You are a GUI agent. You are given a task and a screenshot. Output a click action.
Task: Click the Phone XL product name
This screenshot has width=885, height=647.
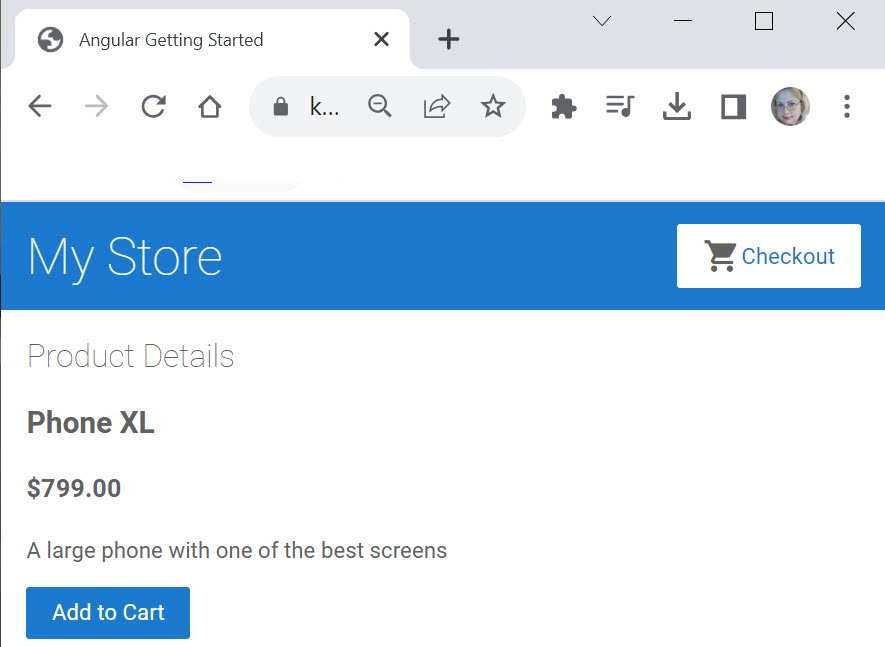(x=90, y=422)
